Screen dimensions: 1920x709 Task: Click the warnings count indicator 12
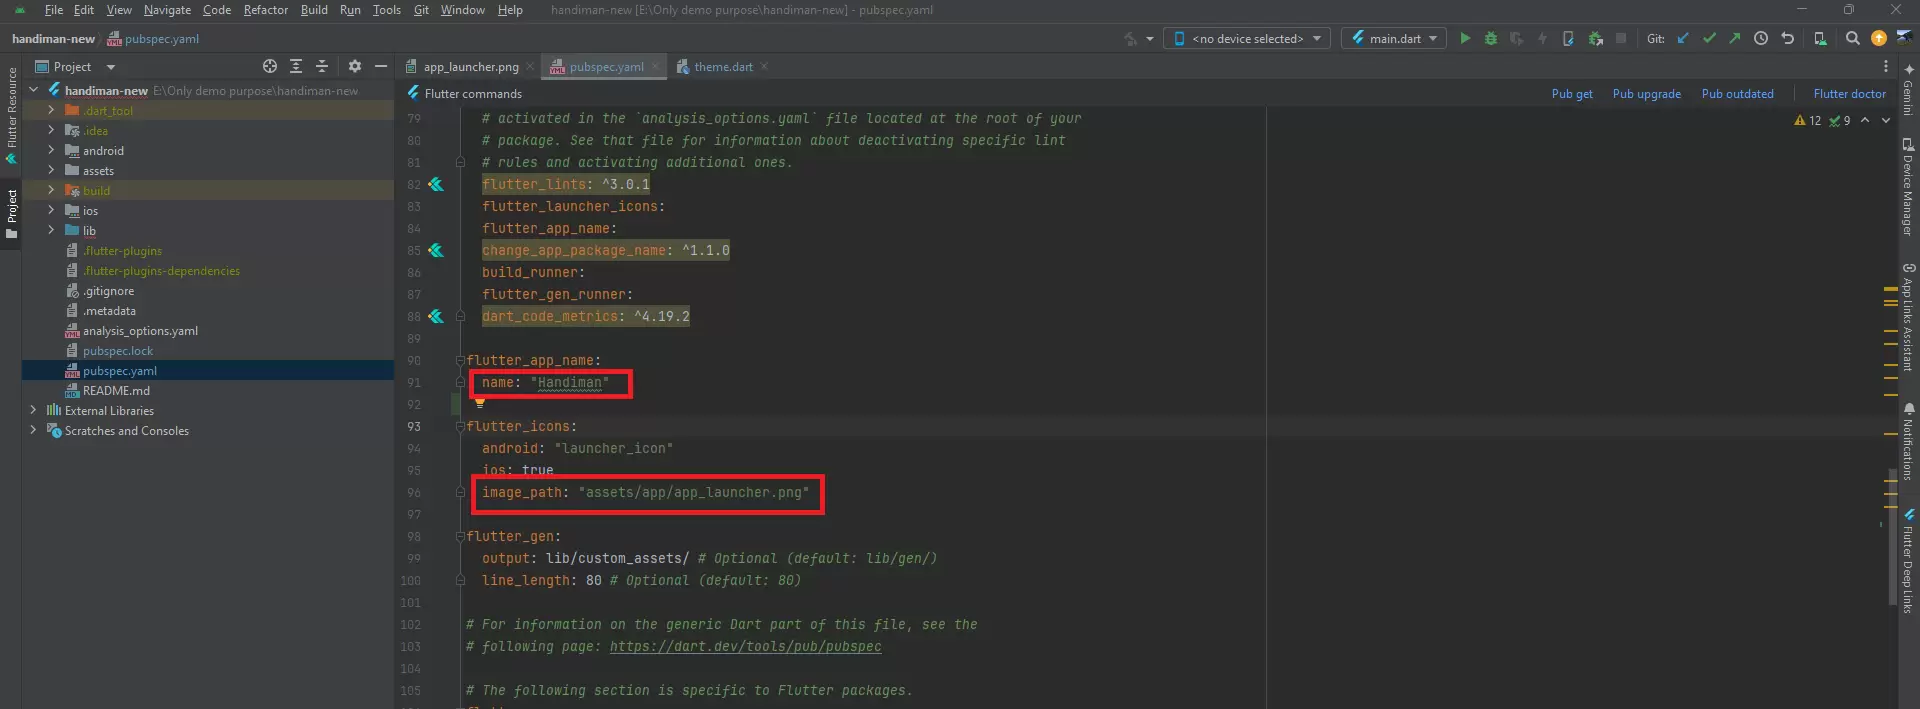[x=1808, y=120]
